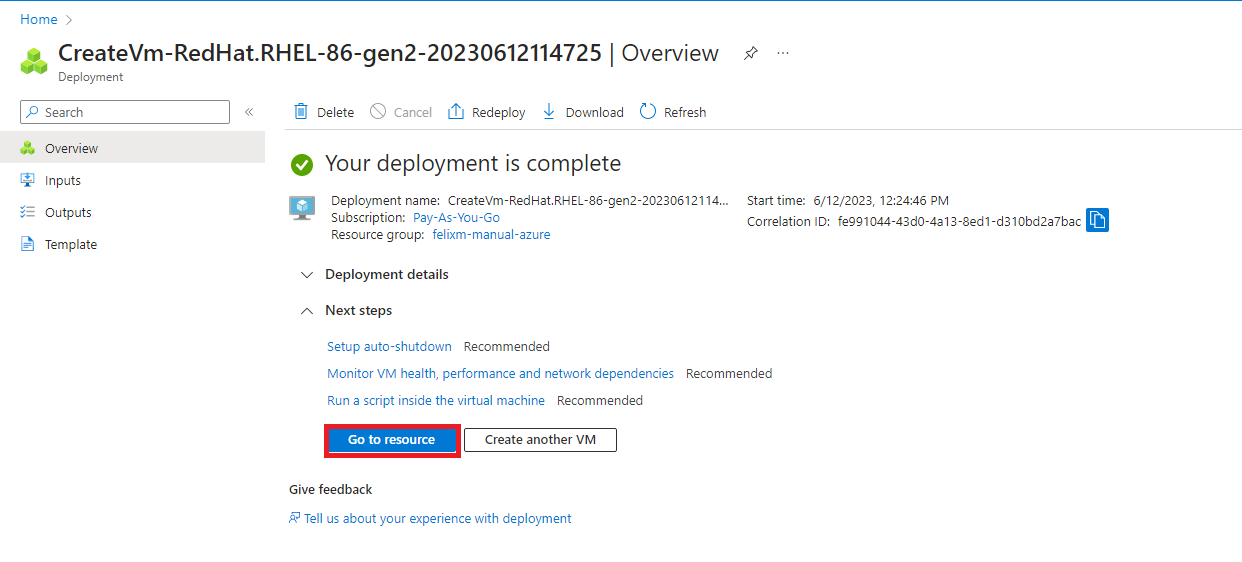
Task: Open the Outputs menu item
Action: 132,212
